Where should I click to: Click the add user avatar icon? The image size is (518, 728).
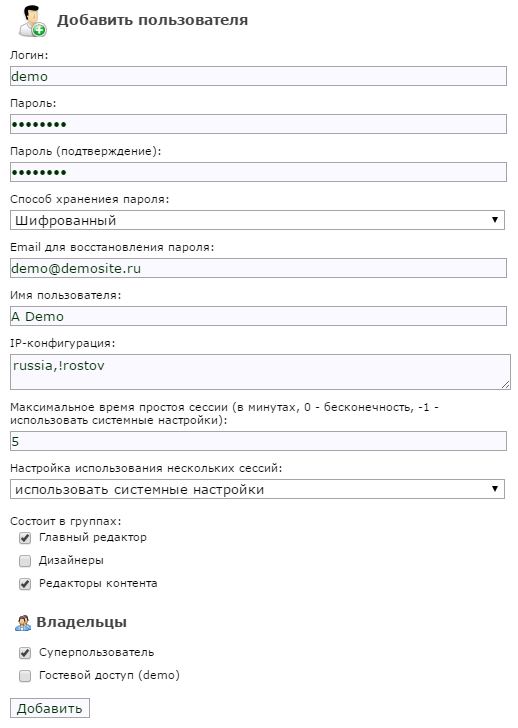pos(32,21)
